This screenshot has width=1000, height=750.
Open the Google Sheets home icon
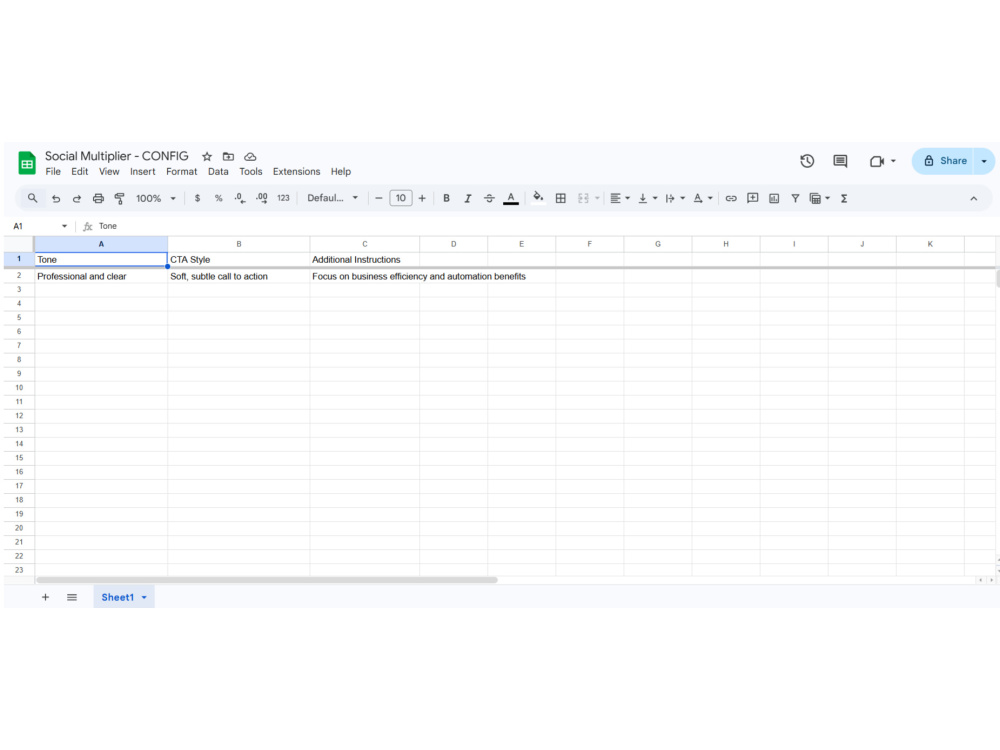tap(27, 163)
